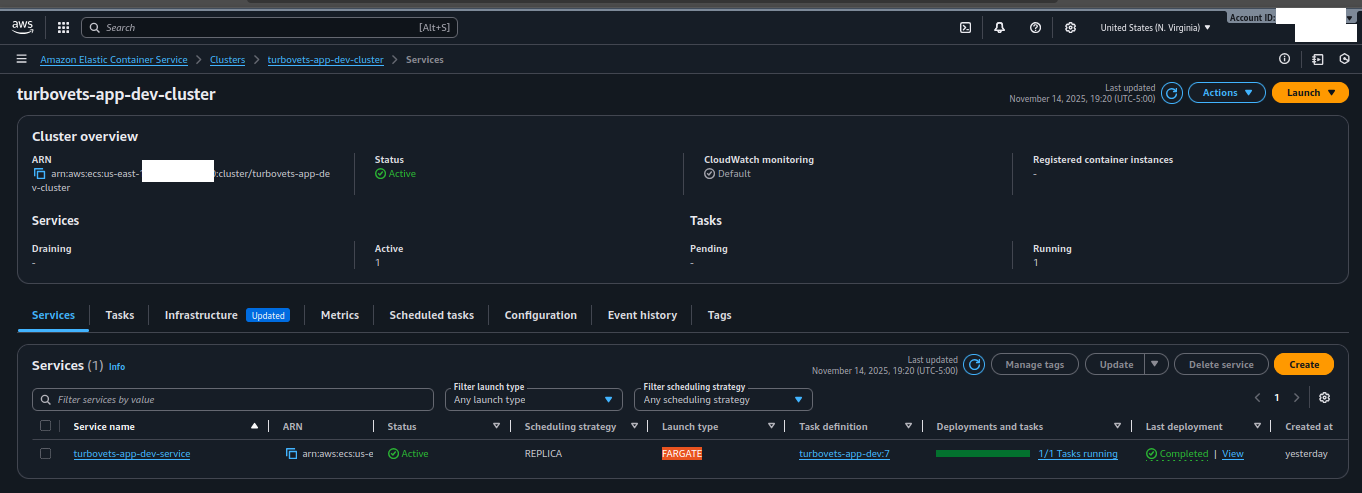Screen dimensions: 1362x493
Task: Check the turbovets-app-dev-service row checkbox
Action: tap(45, 454)
